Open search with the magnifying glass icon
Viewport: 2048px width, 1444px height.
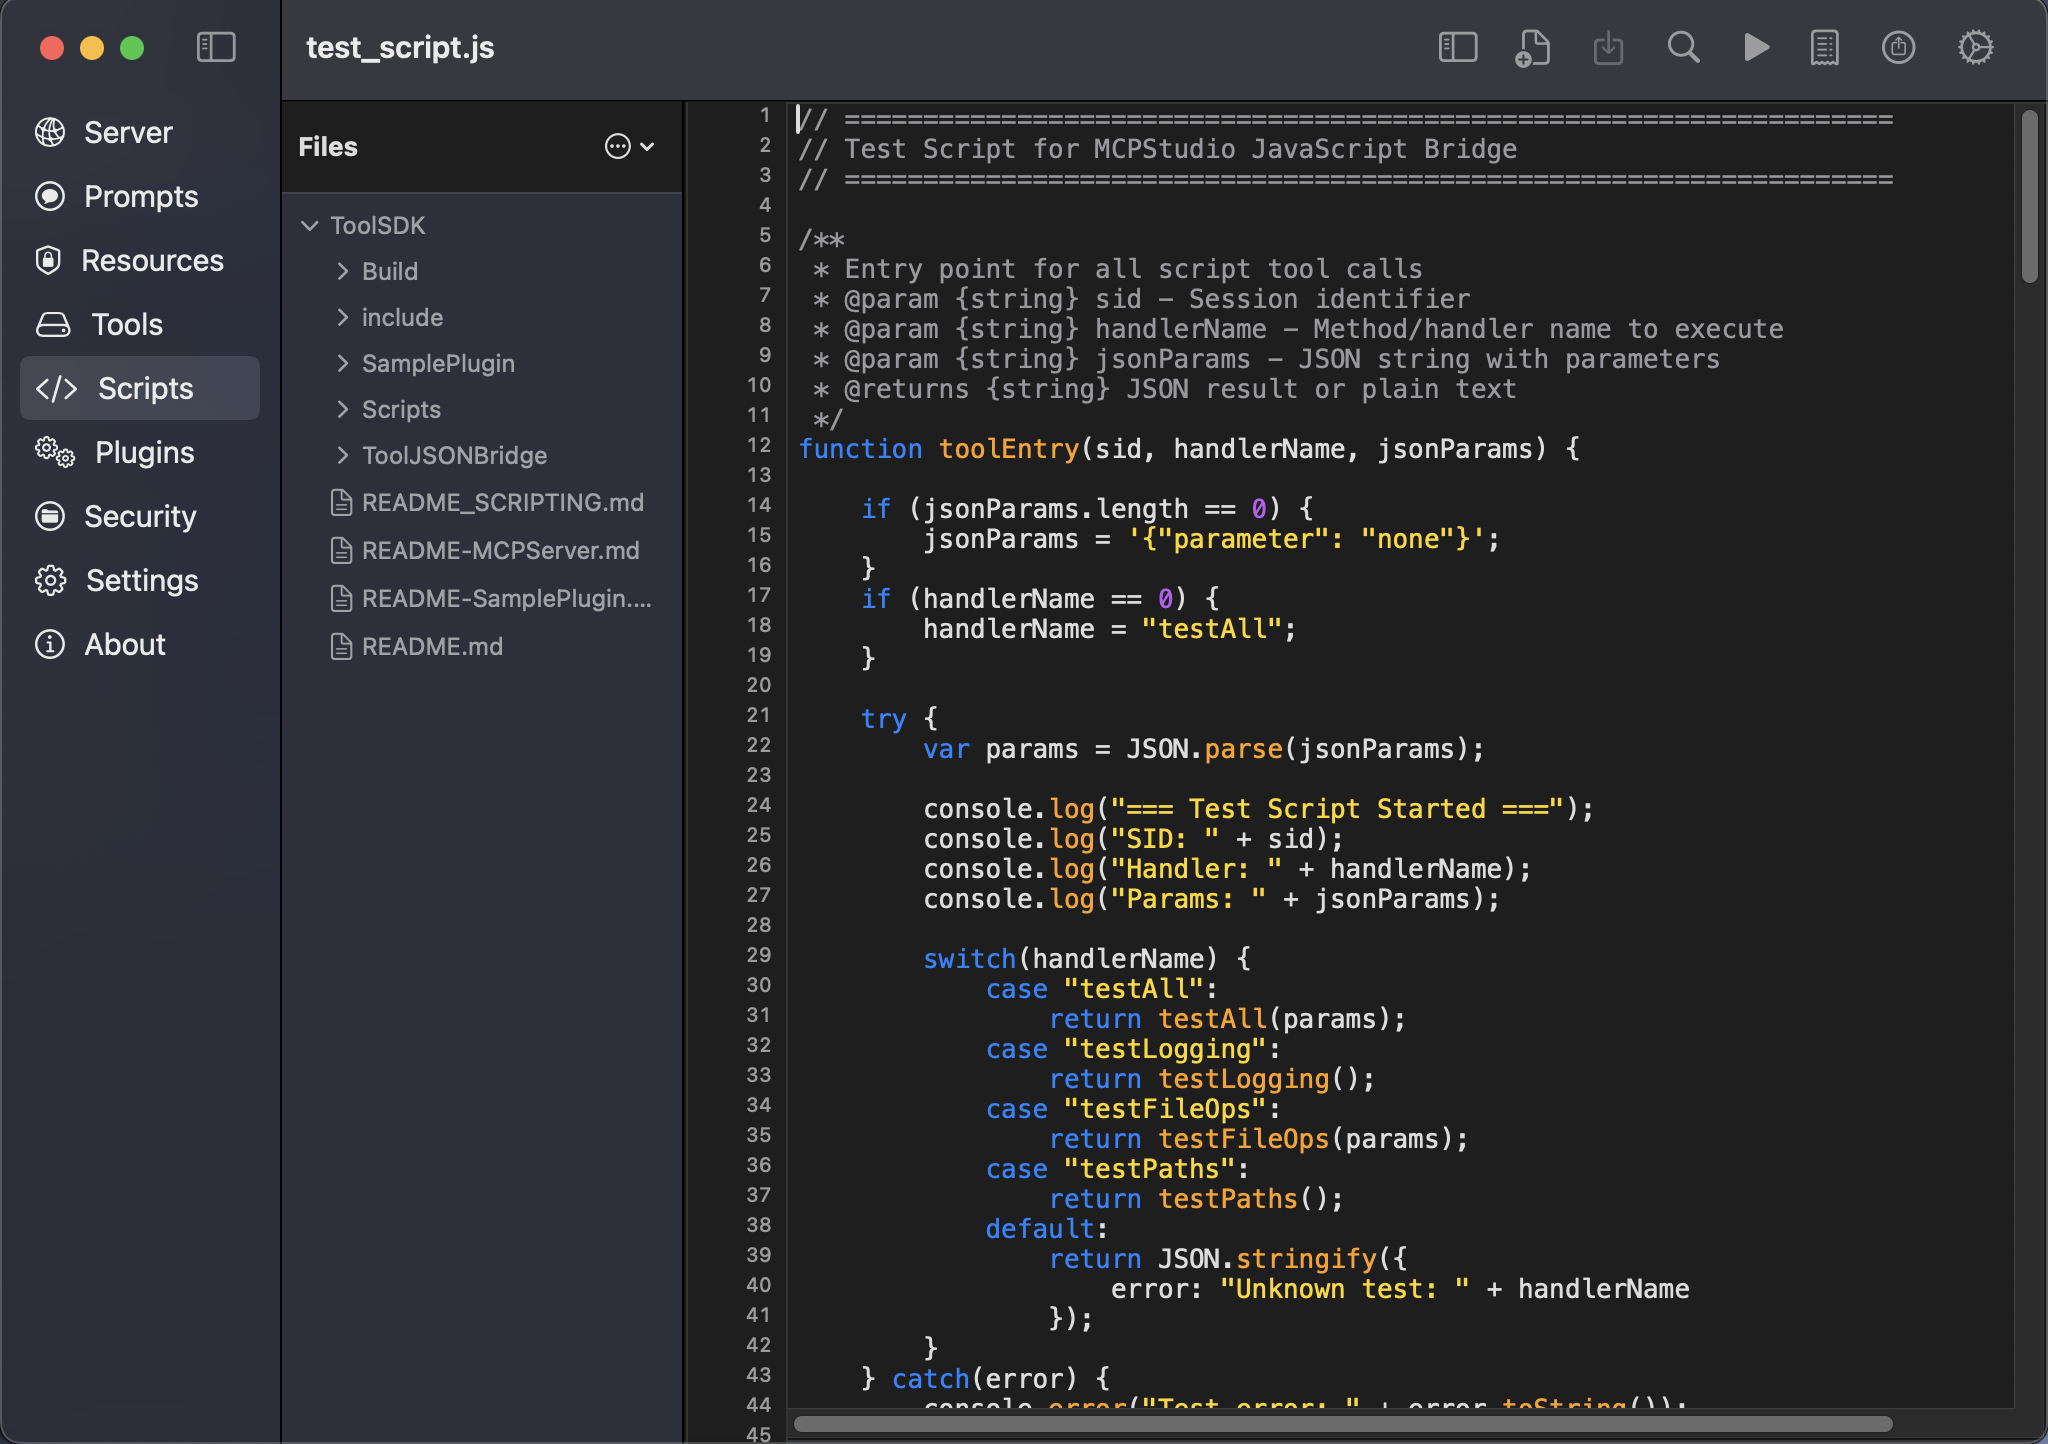coord(1683,47)
